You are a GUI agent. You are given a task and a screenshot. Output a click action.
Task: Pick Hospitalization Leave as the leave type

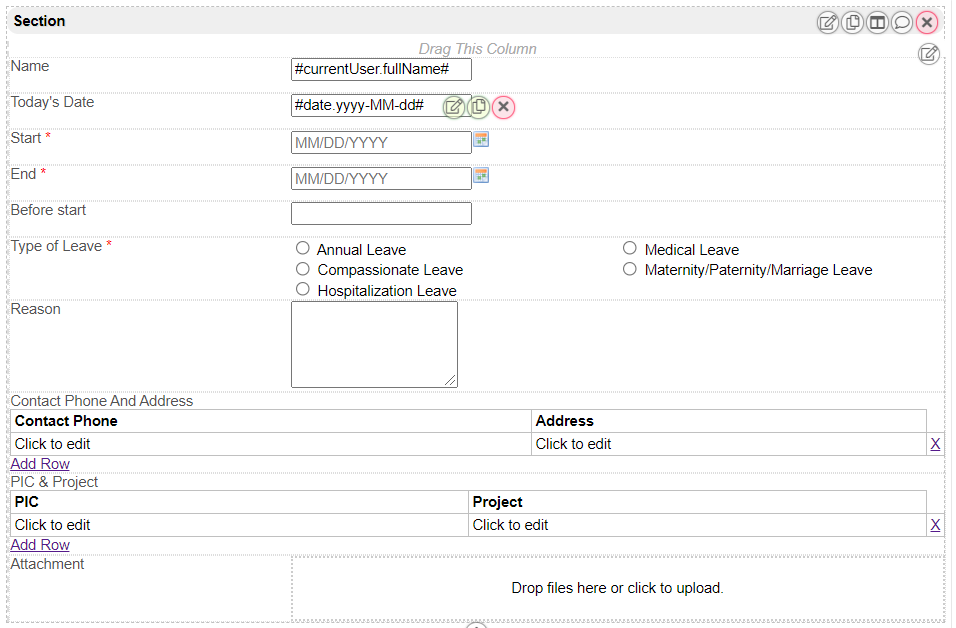tap(303, 289)
